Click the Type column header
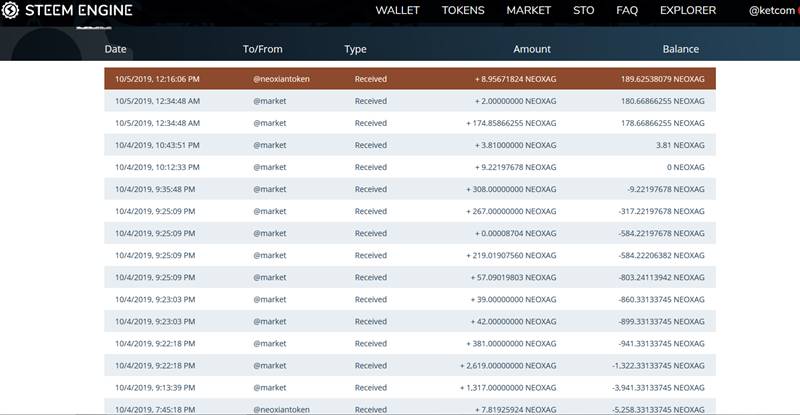Viewport: 800px width, 415px height. [355, 49]
